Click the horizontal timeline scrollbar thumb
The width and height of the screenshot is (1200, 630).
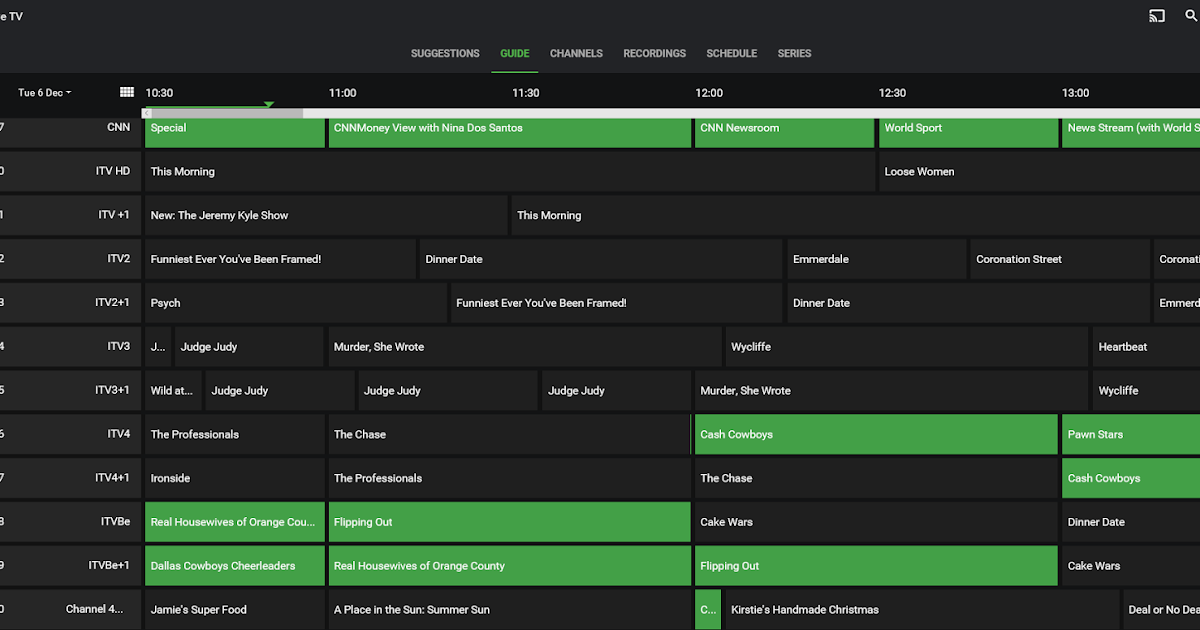(x=228, y=113)
